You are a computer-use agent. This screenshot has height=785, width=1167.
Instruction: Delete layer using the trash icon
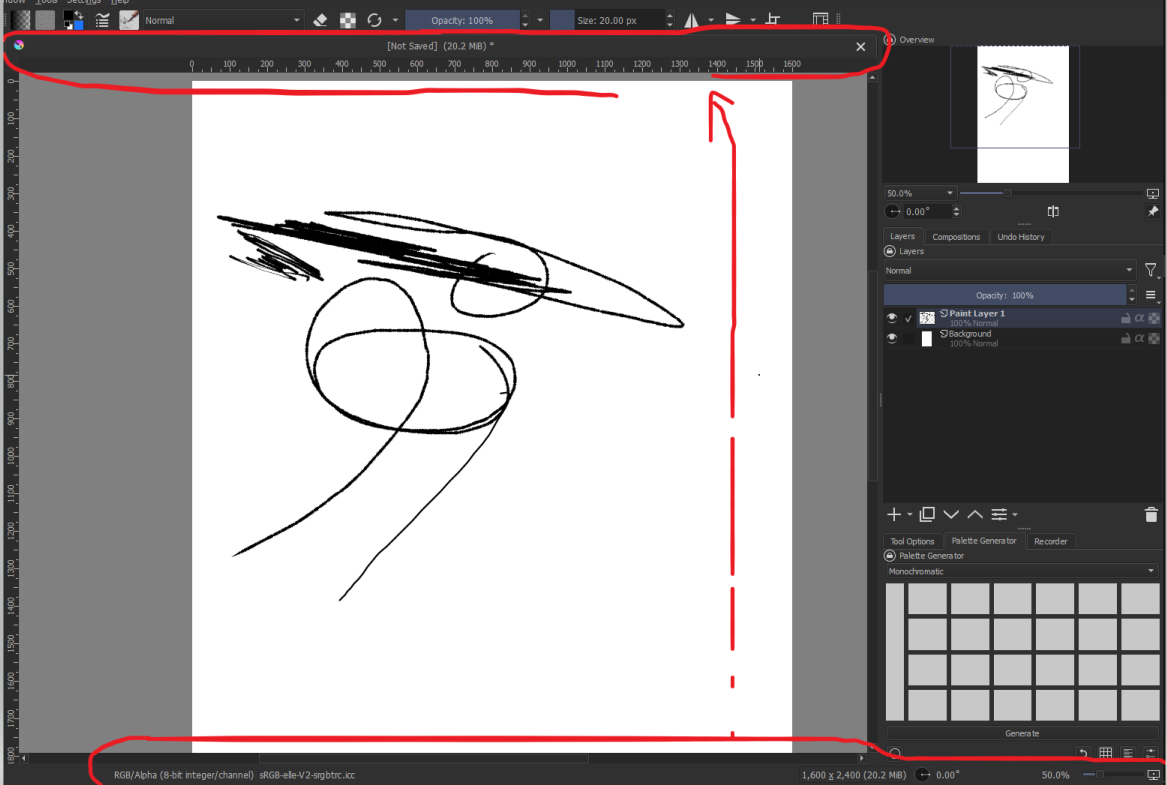point(1151,515)
